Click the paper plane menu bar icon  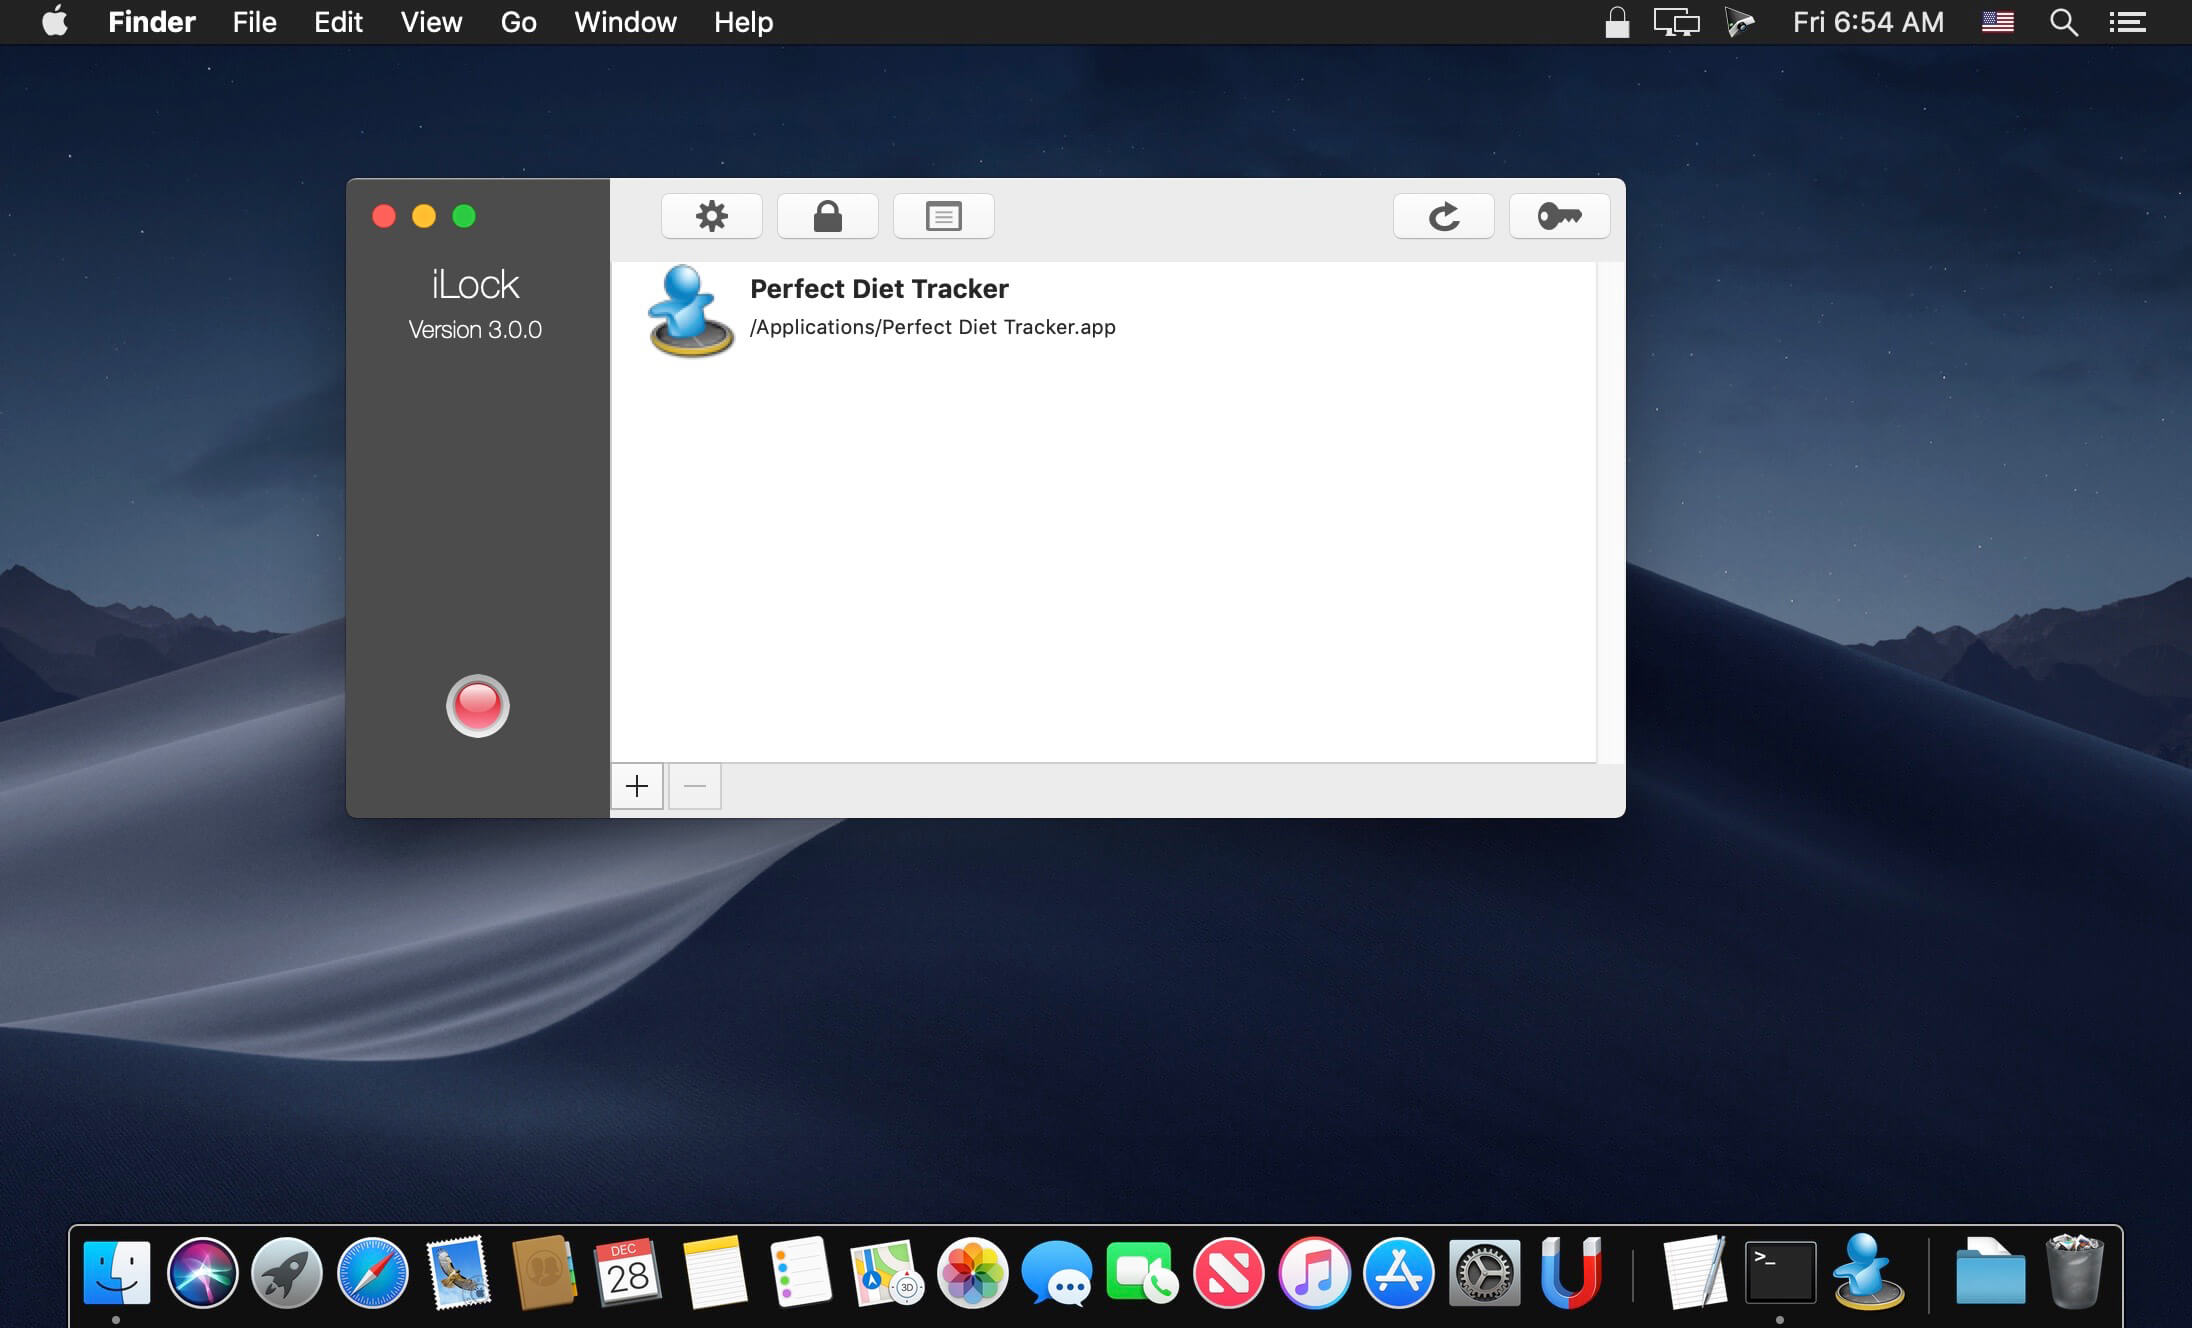[x=1740, y=22]
